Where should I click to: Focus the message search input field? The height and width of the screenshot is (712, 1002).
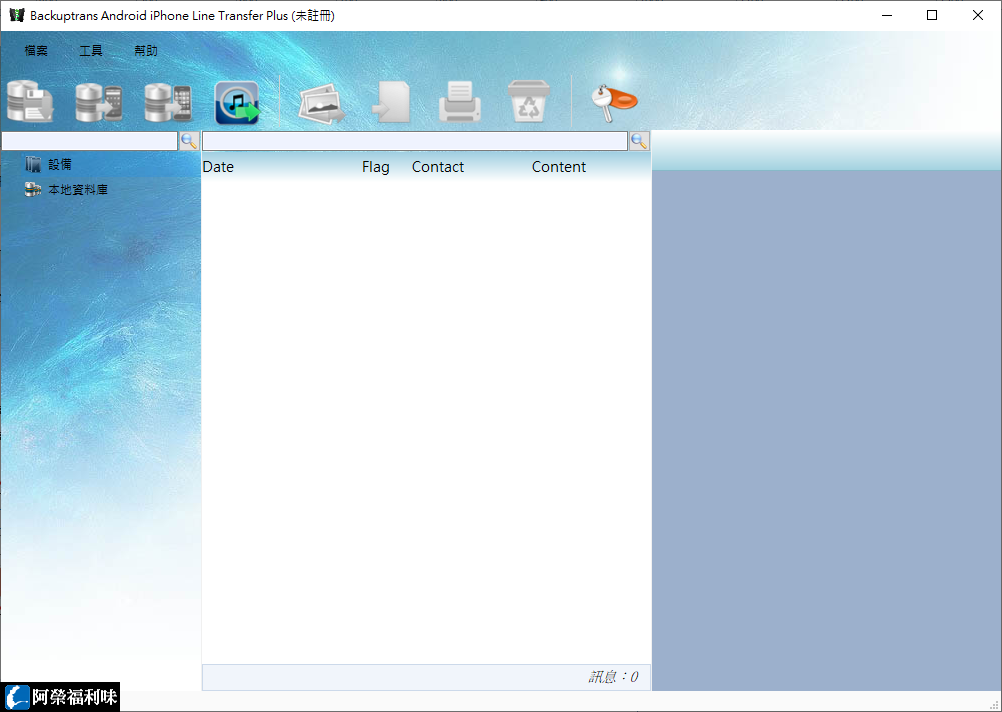tap(415, 141)
